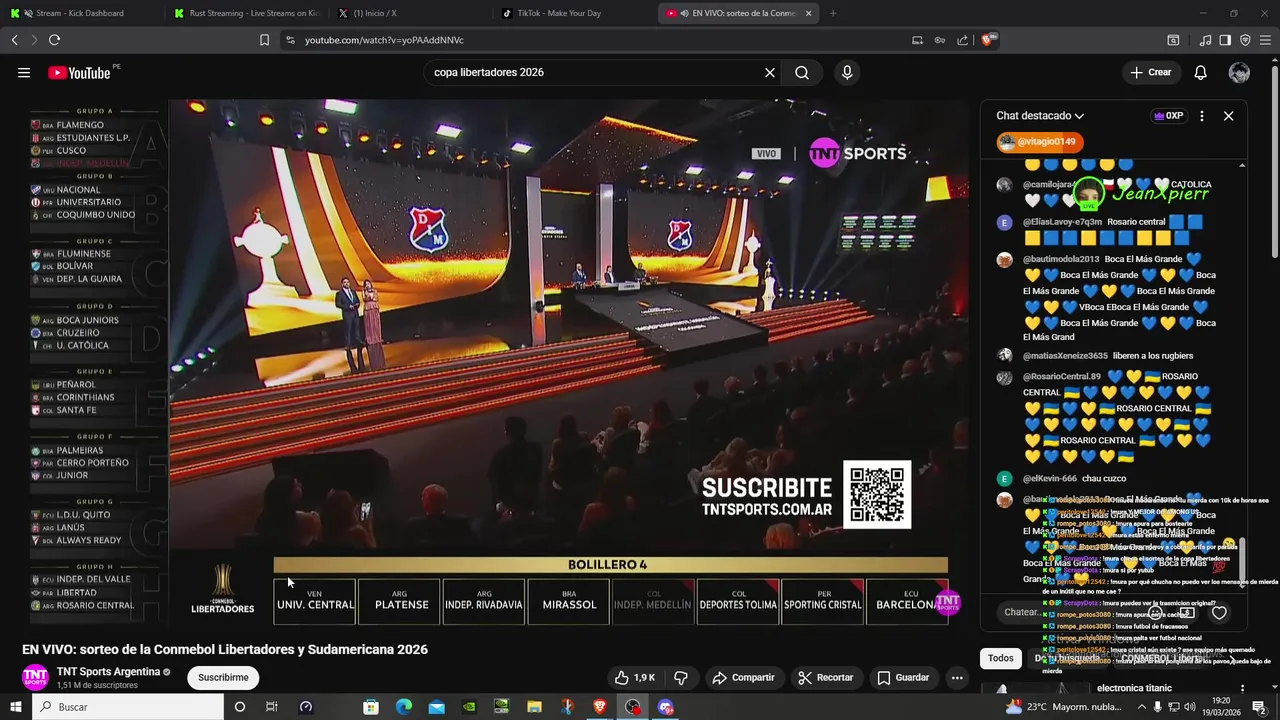1280x720 pixels.
Task: Bookmark this page in the address bar
Action: (264, 40)
